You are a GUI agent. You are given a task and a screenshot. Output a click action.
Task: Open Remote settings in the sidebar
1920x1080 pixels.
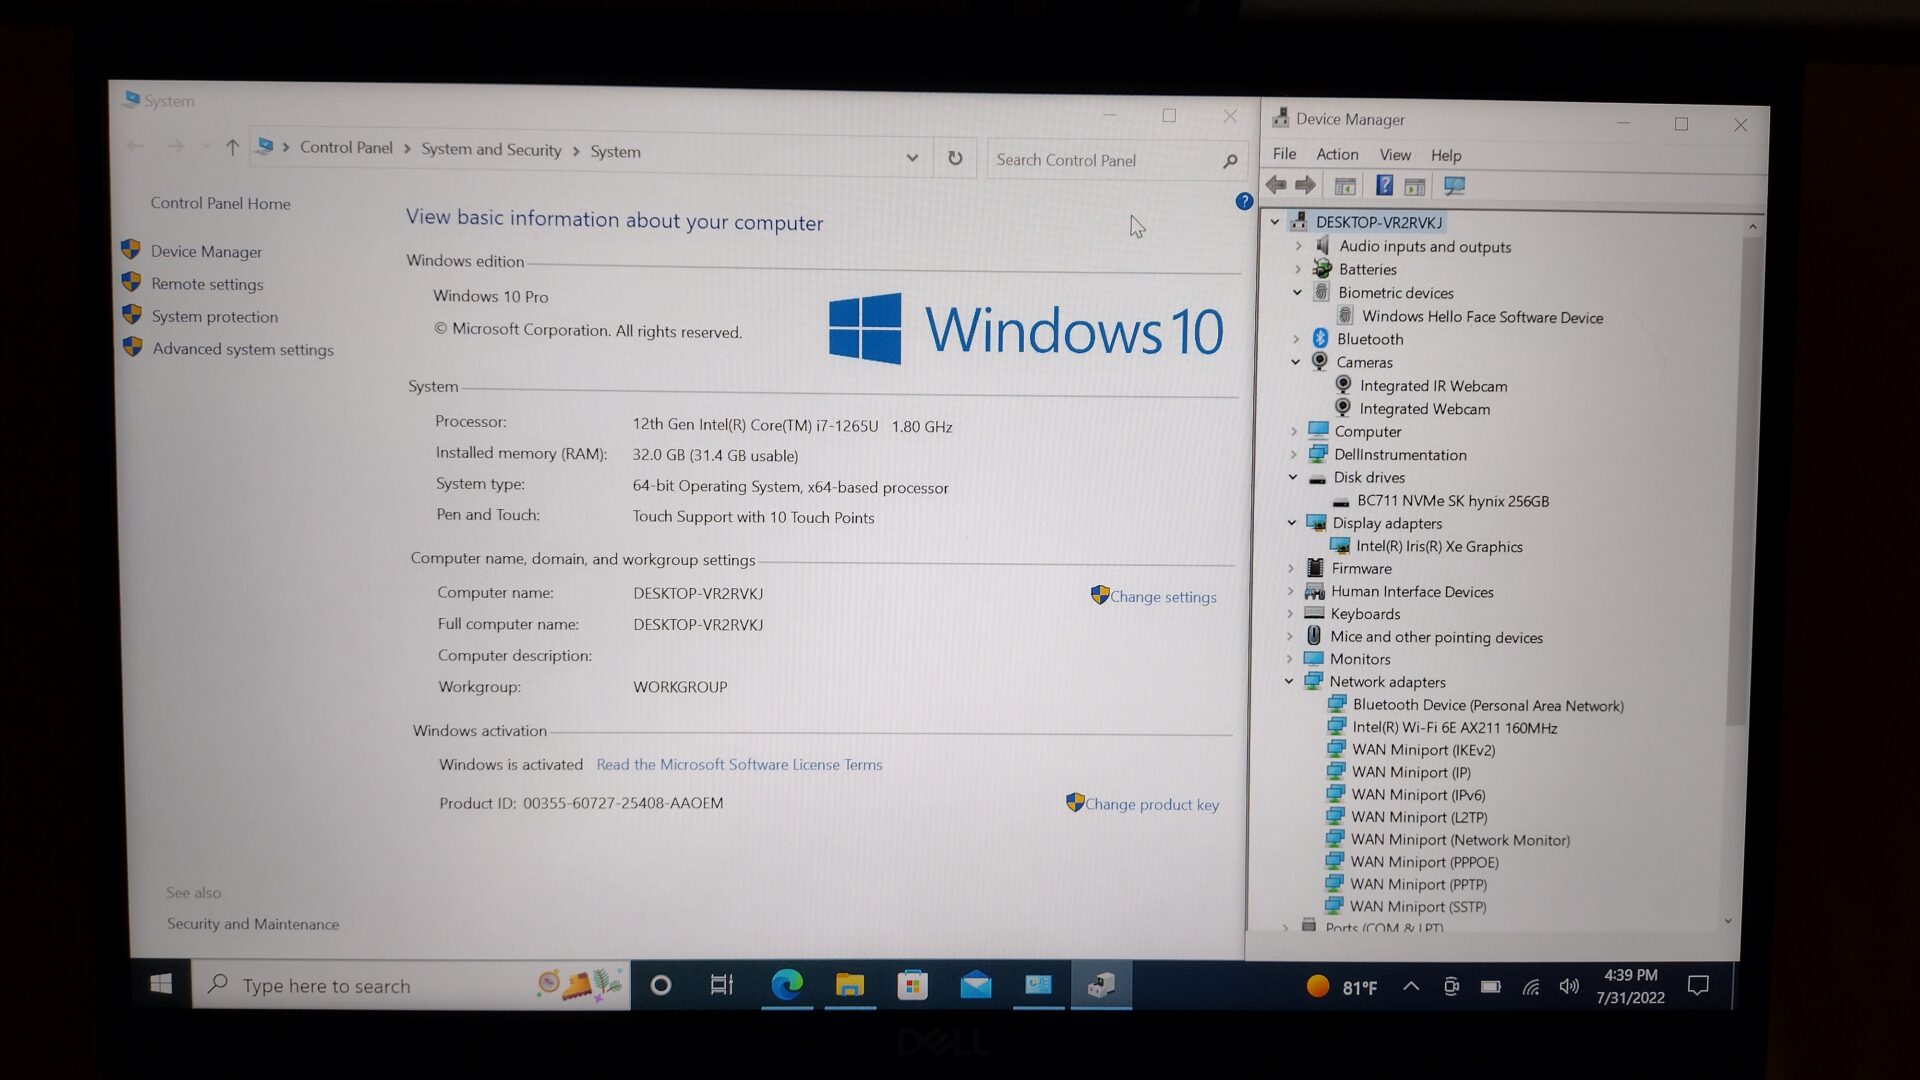pos(207,284)
